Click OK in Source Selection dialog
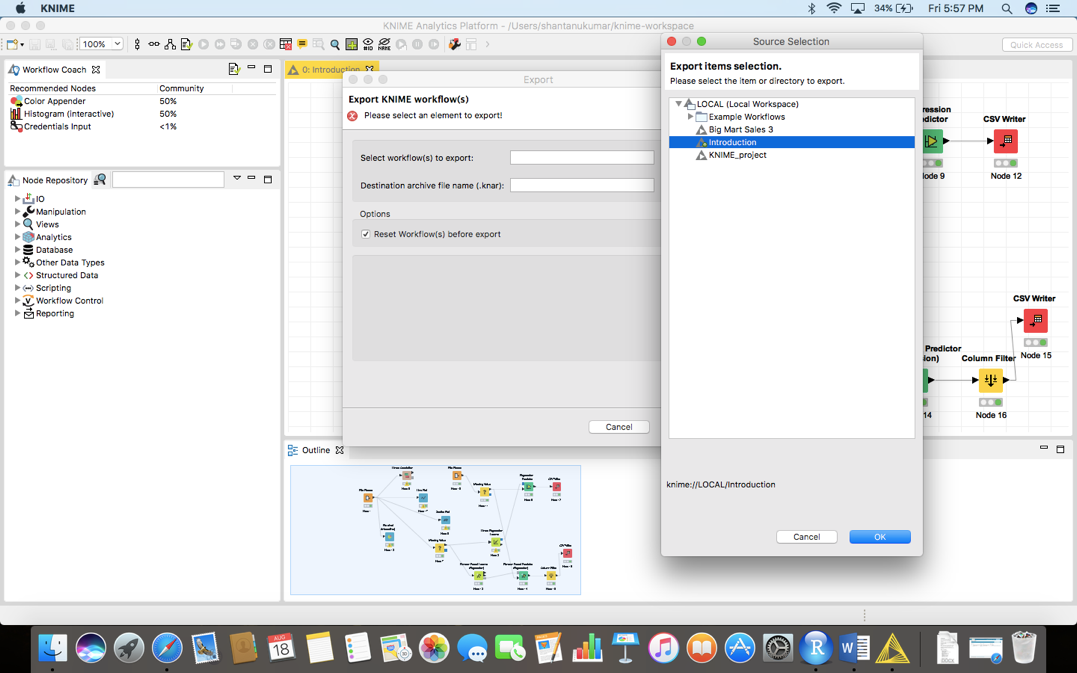The height and width of the screenshot is (673, 1077). pyautogui.click(x=879, y=537)
